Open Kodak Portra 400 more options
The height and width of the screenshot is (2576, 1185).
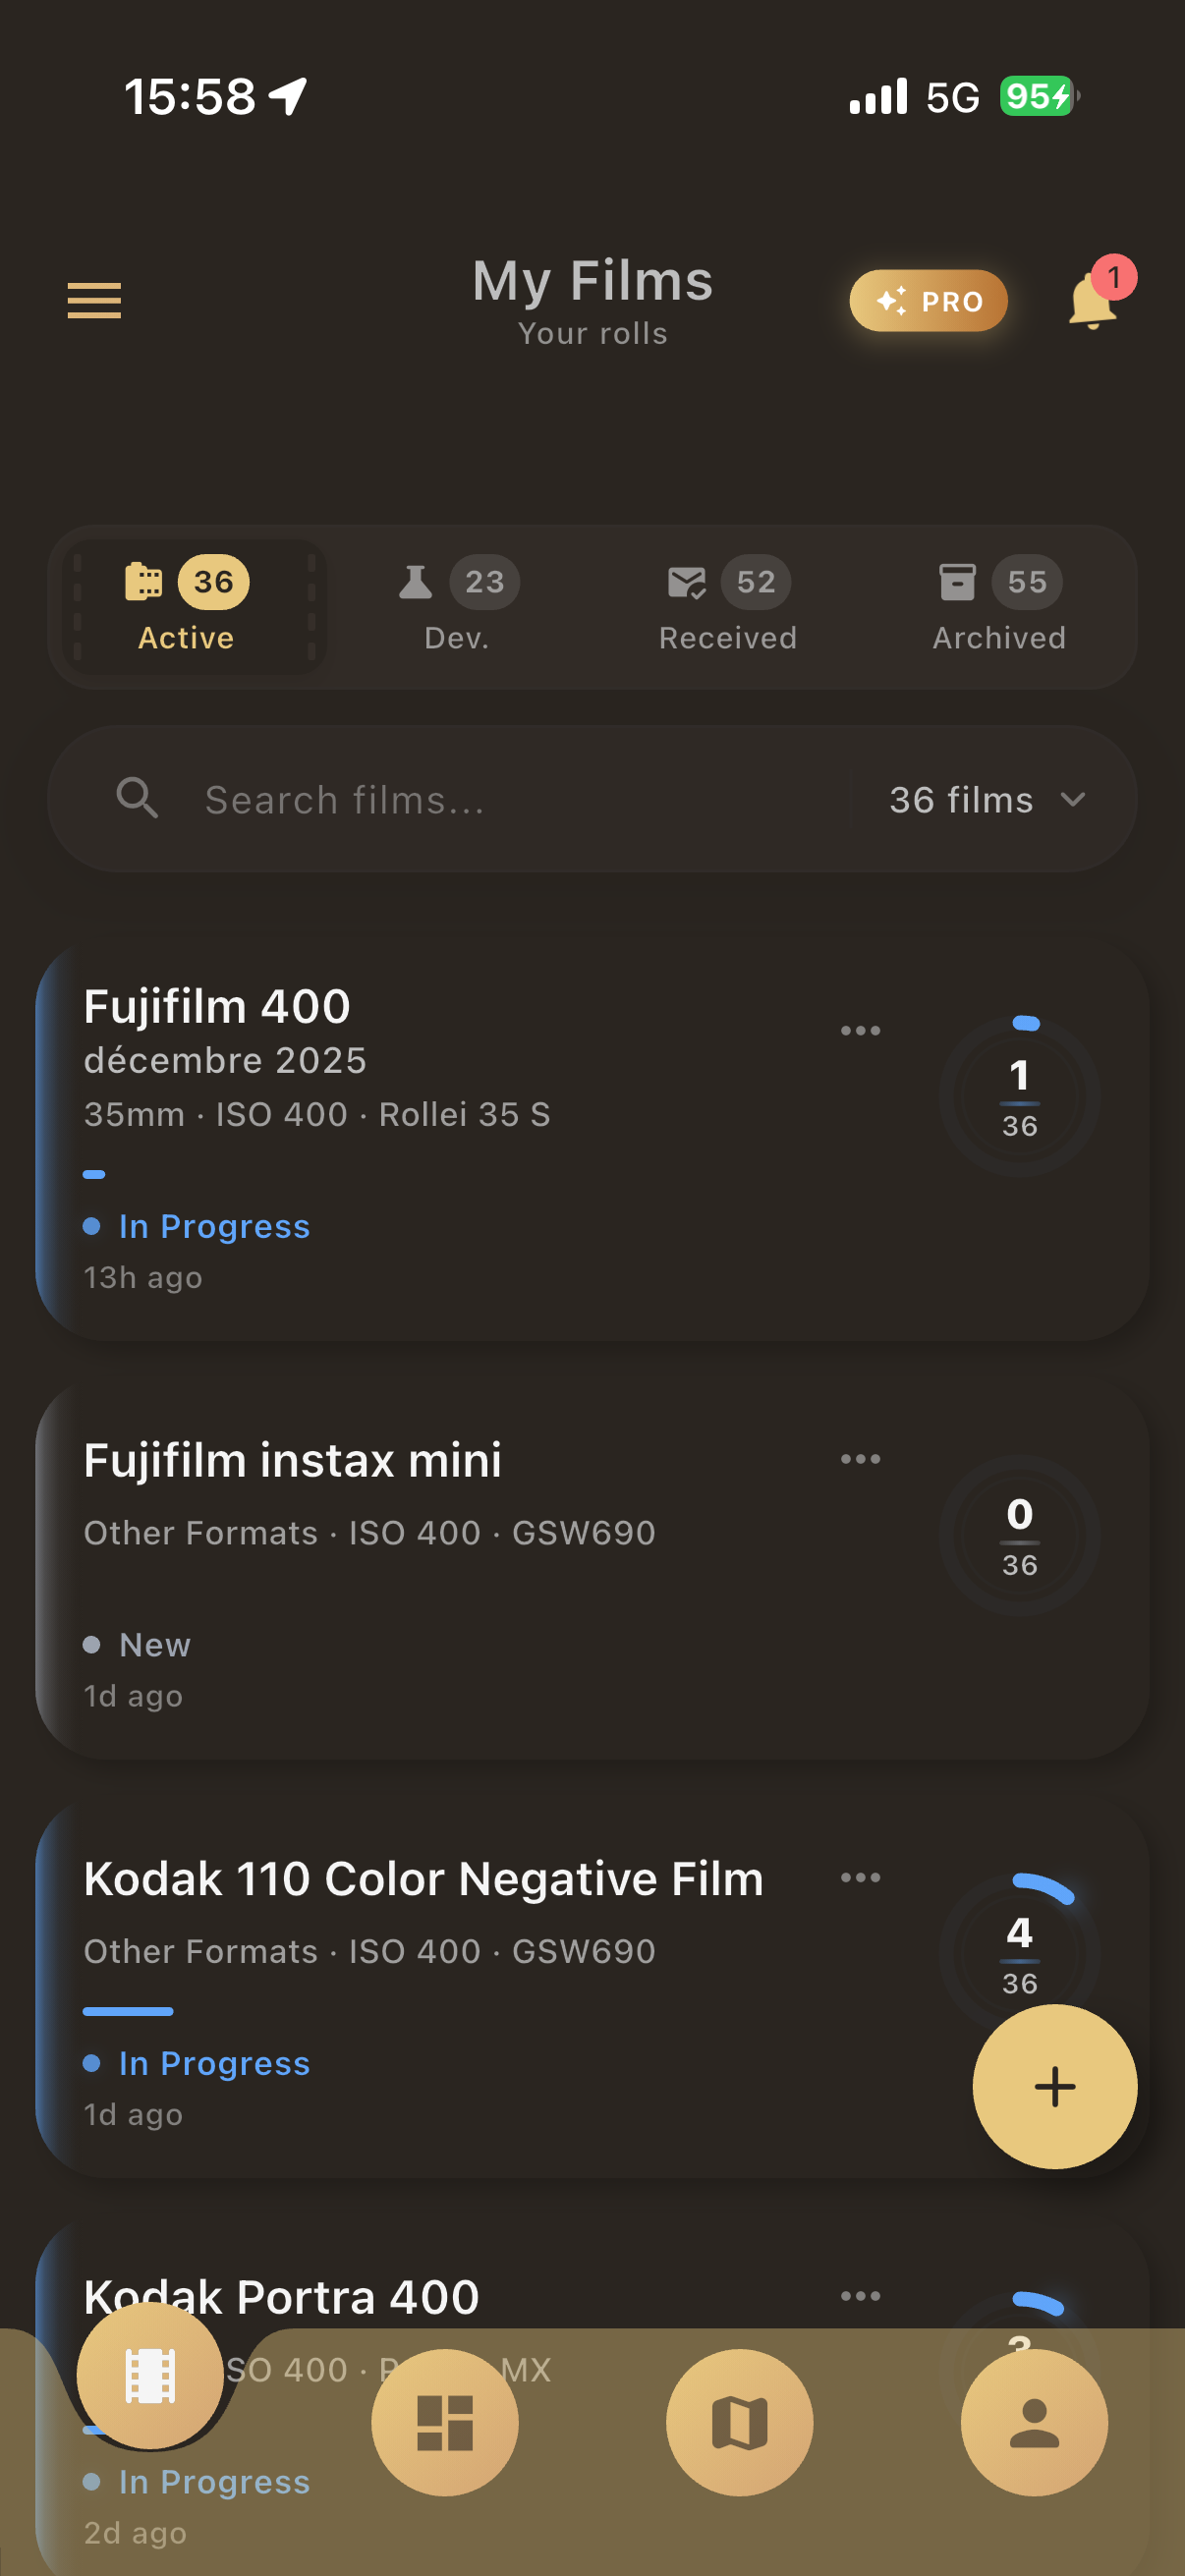860,2296
